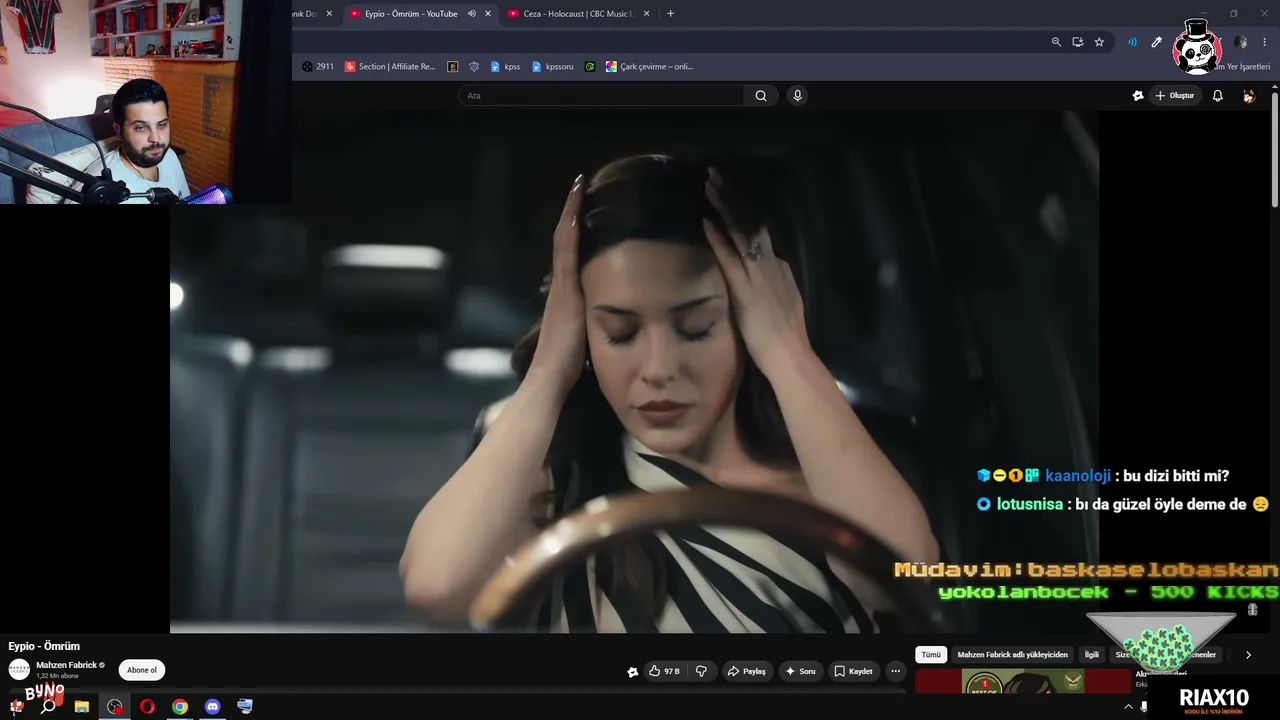Click the blue sound-wave extension icon
This screenshot has width=1280, height=720.
[1132, 42]
